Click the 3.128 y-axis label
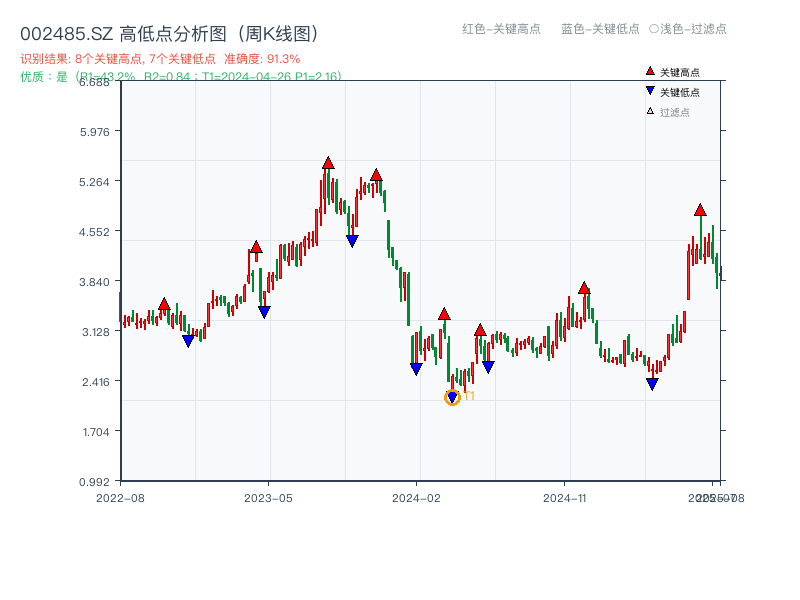This screenshot has height=600, width=800. [x=96, y=332]
